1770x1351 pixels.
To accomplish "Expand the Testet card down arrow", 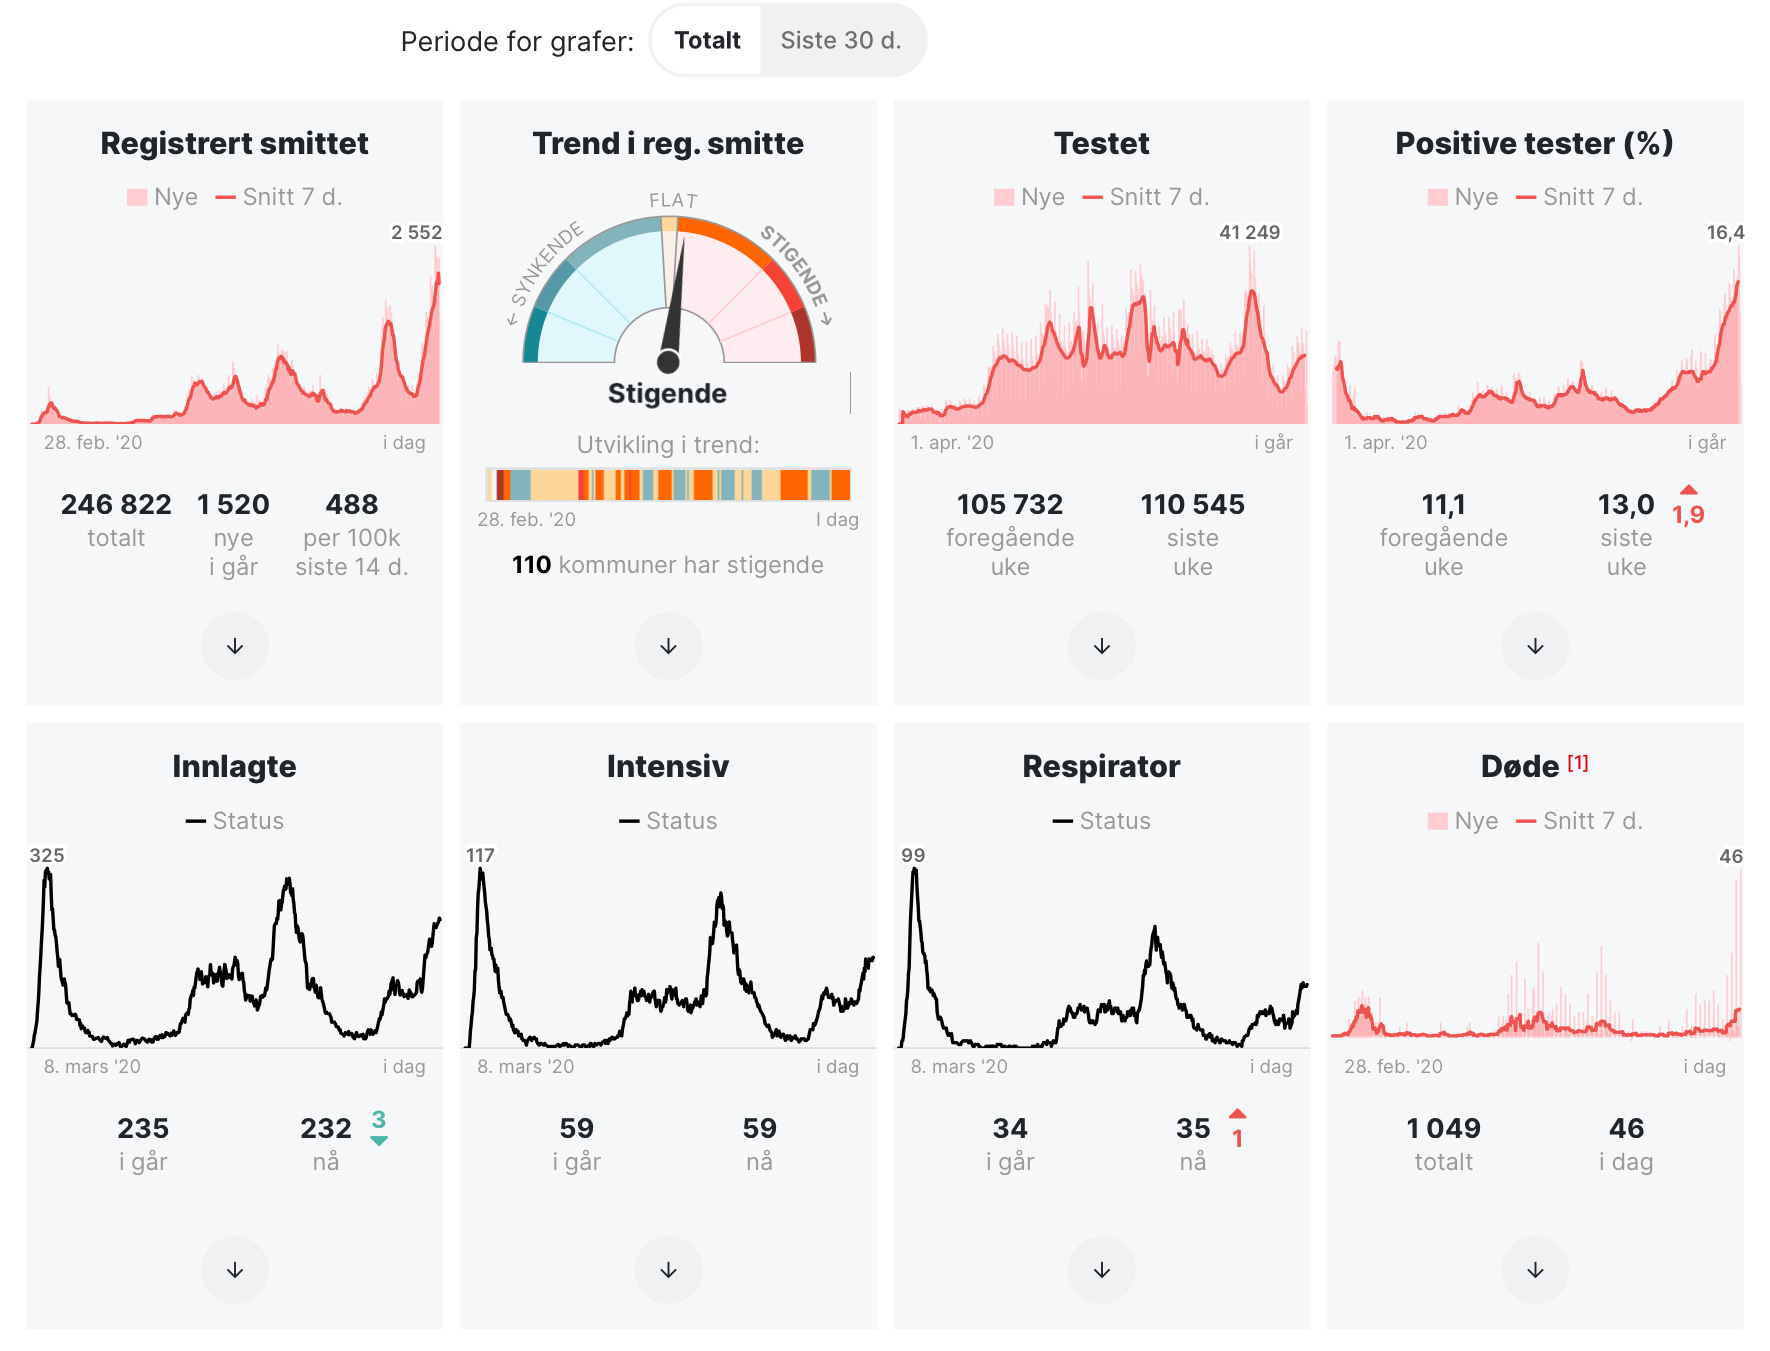I will coord(1102,646).
